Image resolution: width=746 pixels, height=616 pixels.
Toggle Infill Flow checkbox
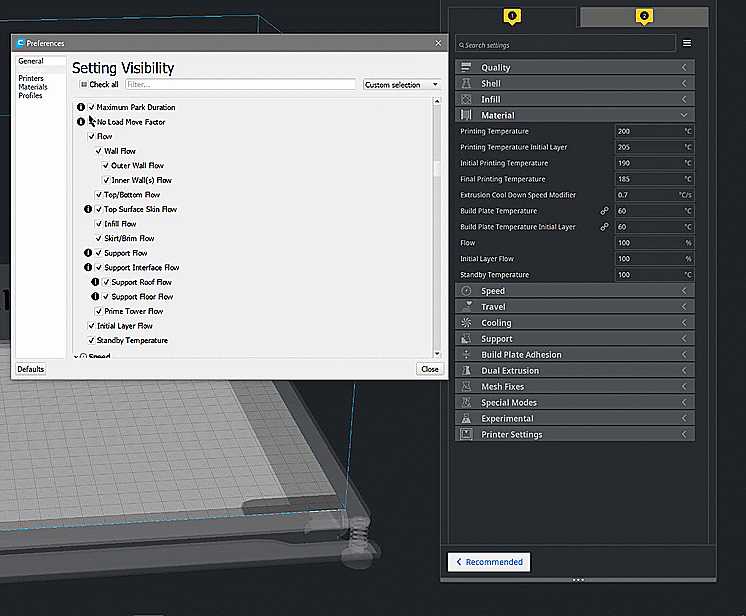click(98, 224)
